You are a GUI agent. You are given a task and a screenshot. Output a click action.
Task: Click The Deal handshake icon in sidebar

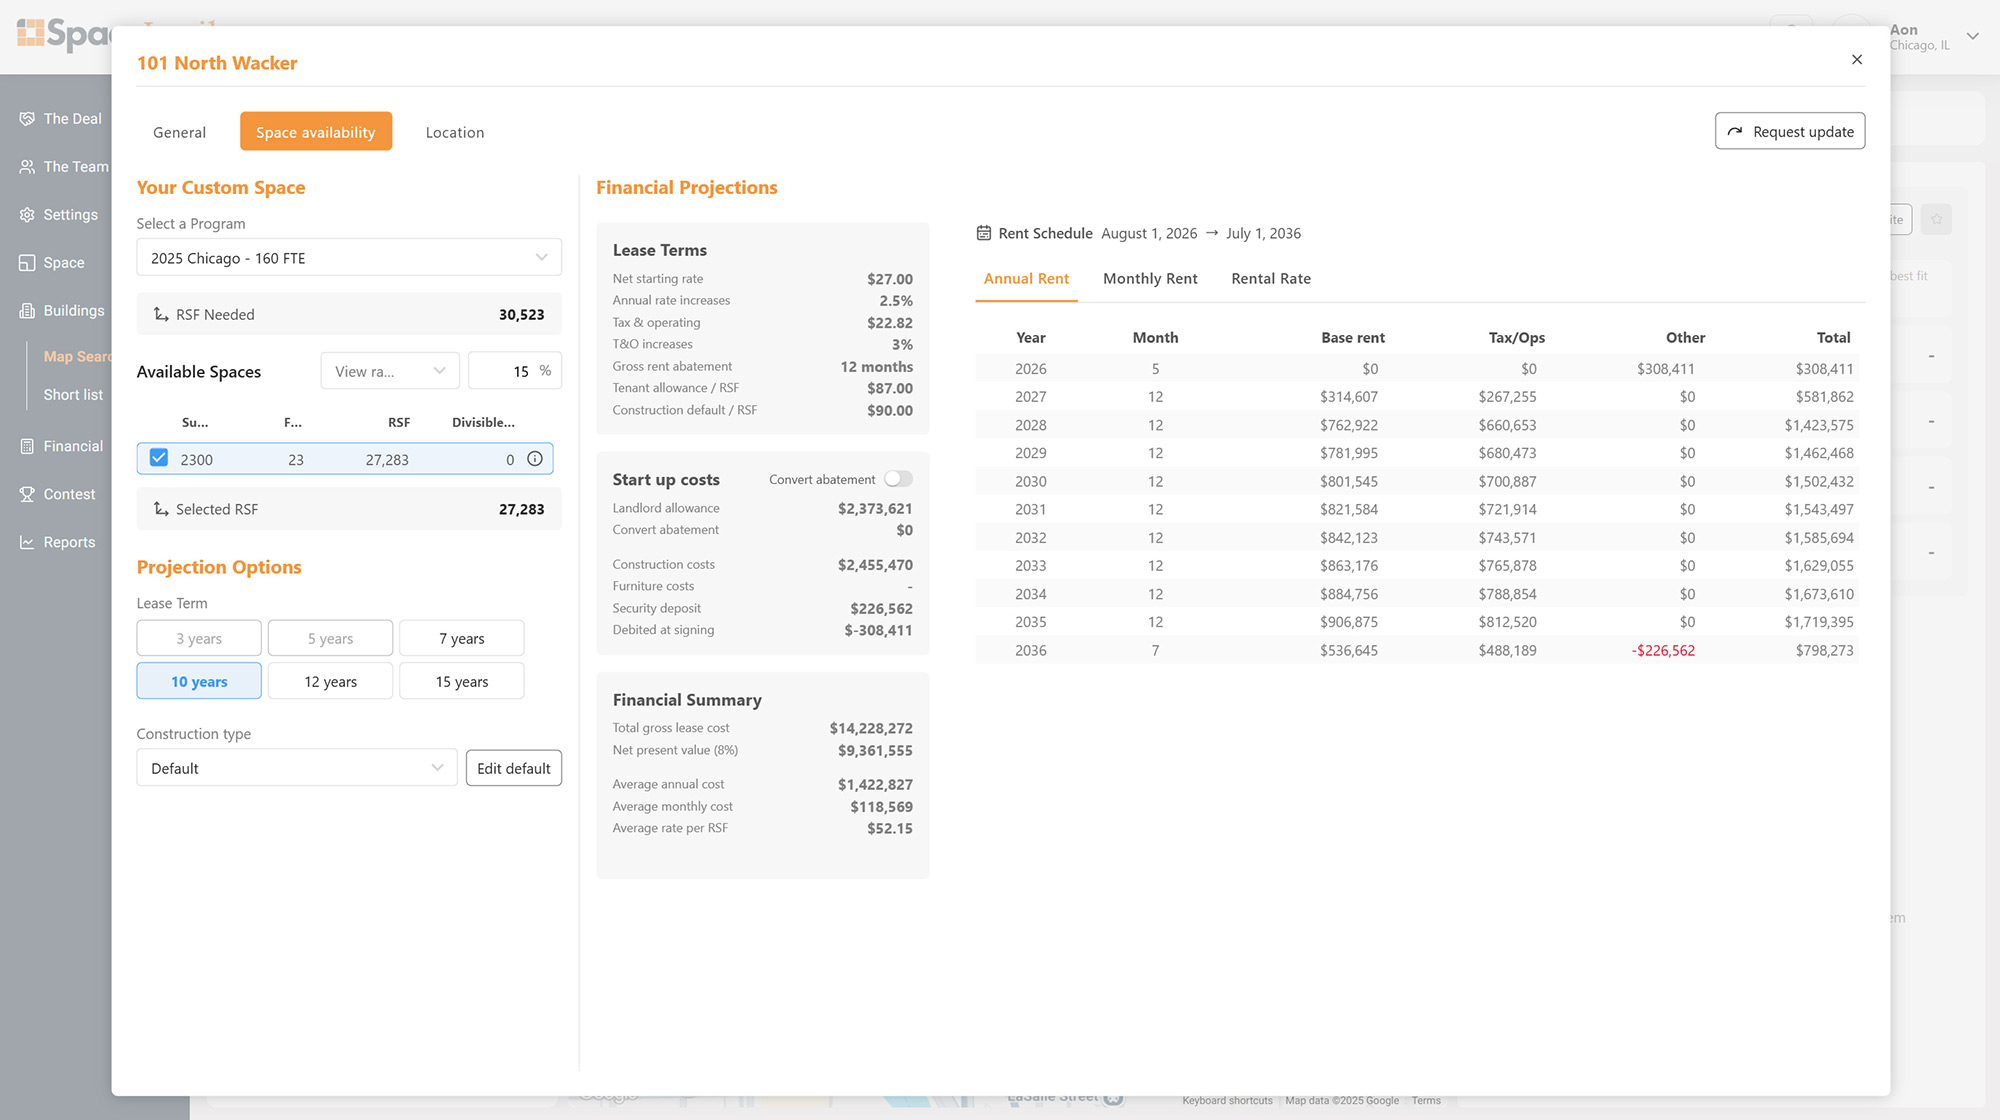[x=27, y=119]
